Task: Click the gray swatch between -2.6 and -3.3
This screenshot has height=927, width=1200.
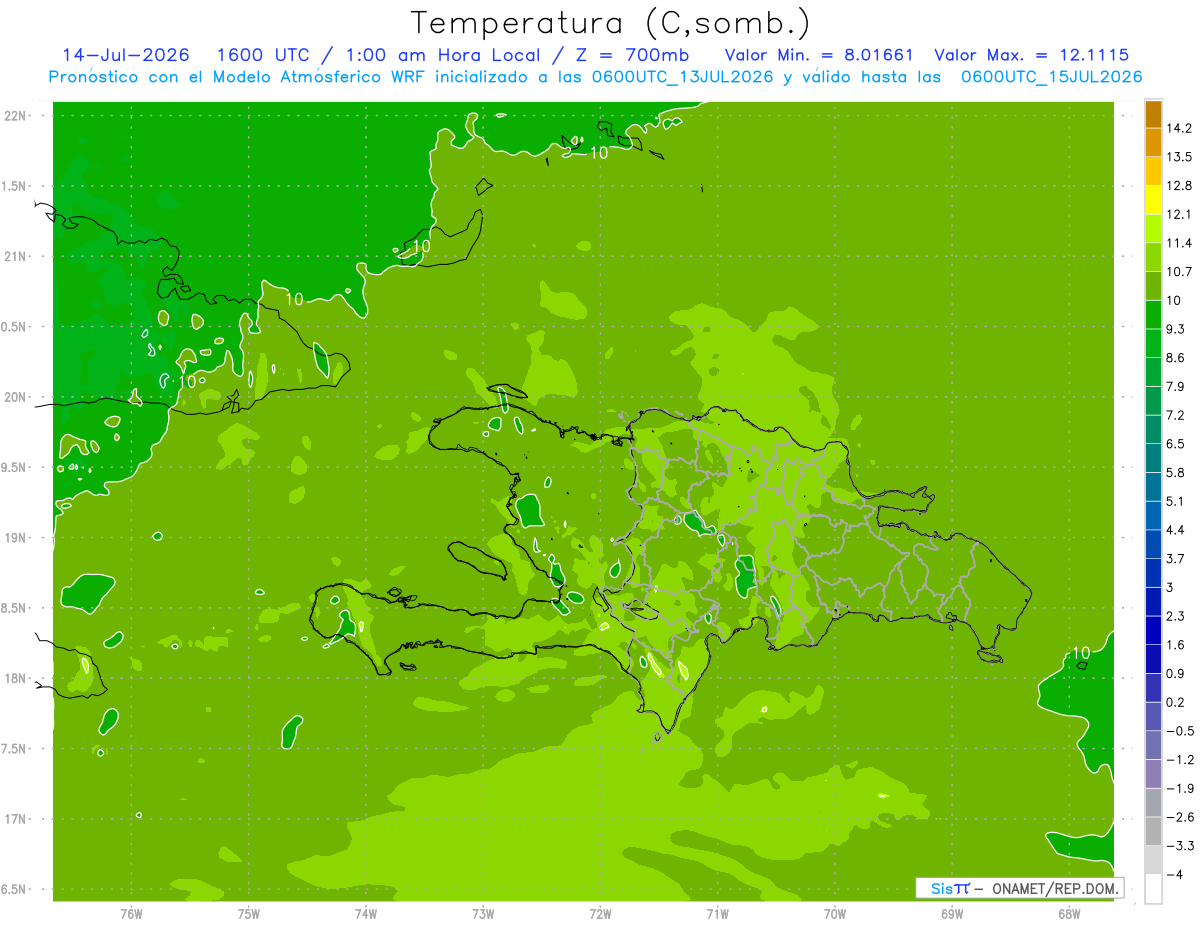Action: 1153,831
